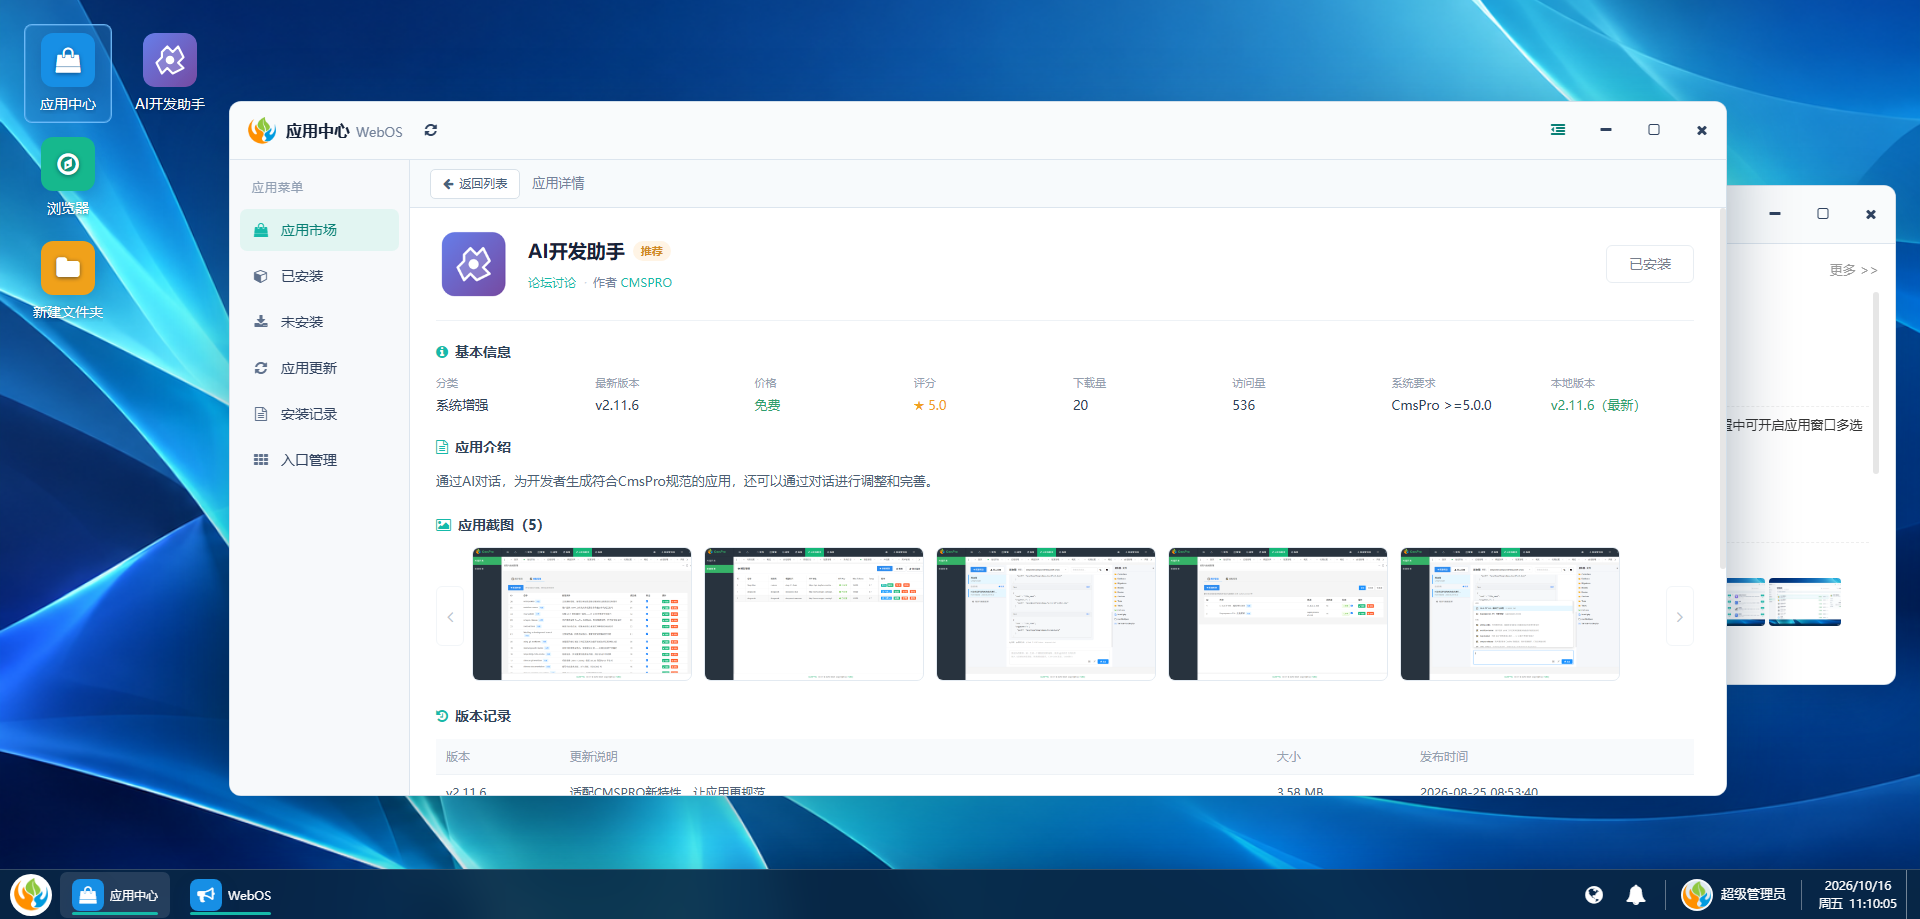The height and width of the screenshot is (919, 1920).
Task: Launch the AI开发助手 desktop shortcut
Action: point(170,73)
